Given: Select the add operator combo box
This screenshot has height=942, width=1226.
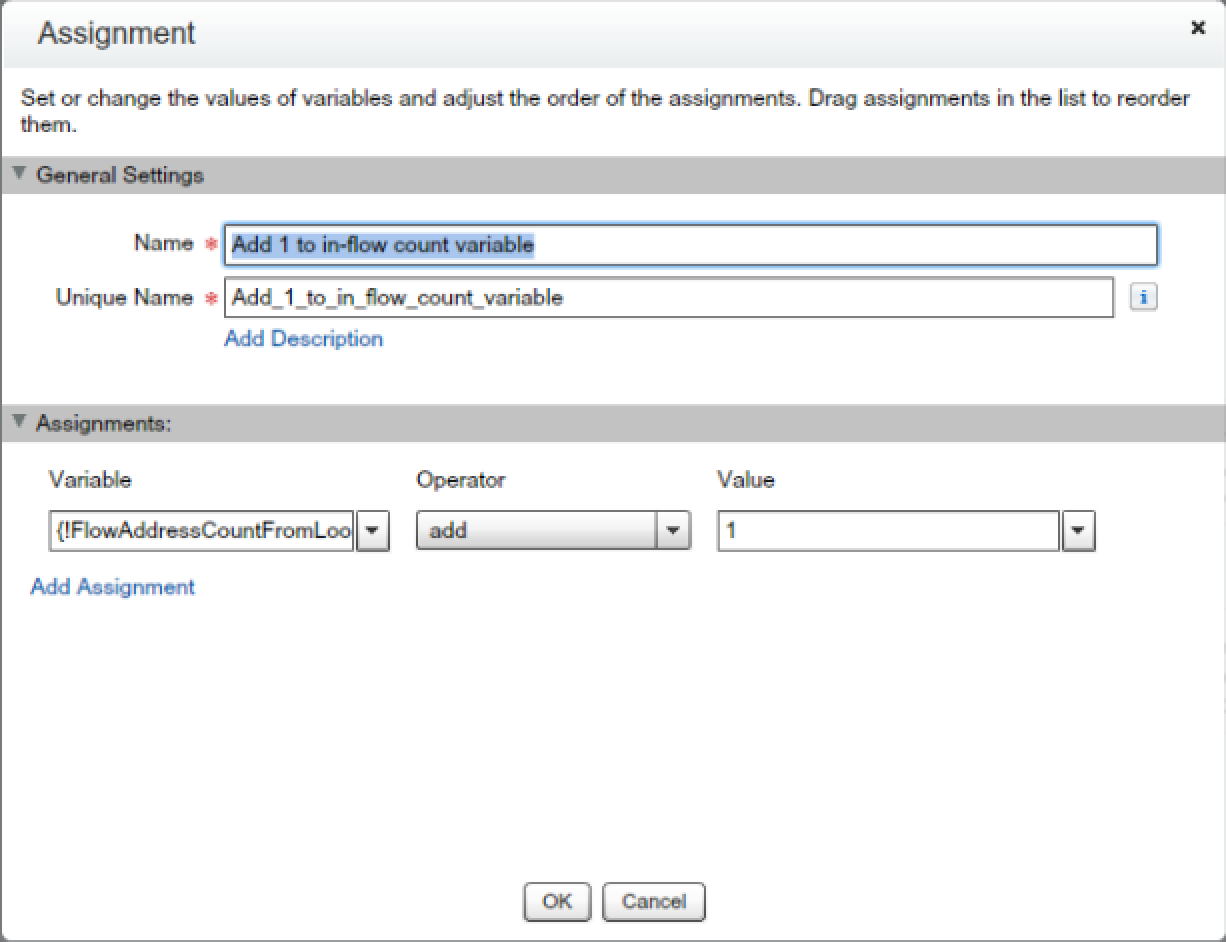Looking at the screenshot, I should pyautogui.click(x=540, y=531).
